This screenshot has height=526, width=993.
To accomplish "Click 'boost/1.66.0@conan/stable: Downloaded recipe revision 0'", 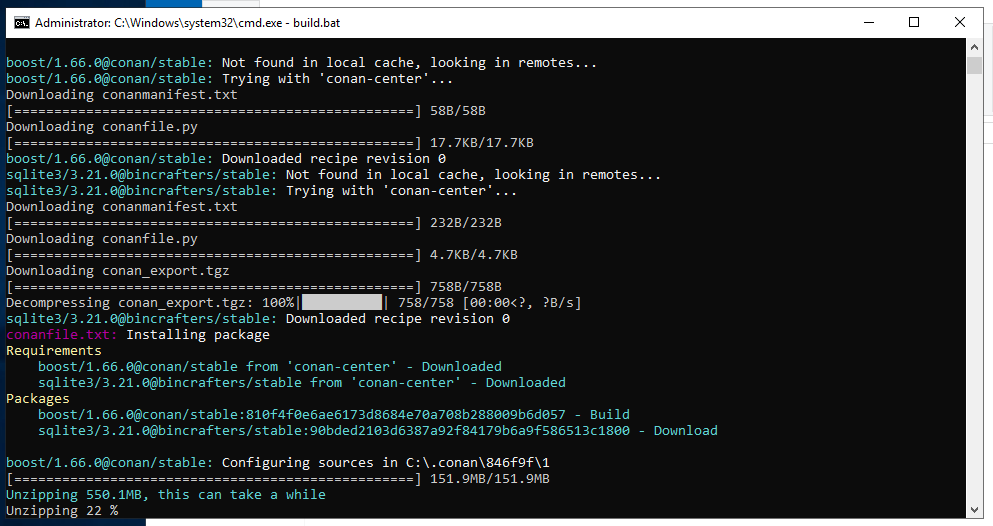I will point(226,159).
